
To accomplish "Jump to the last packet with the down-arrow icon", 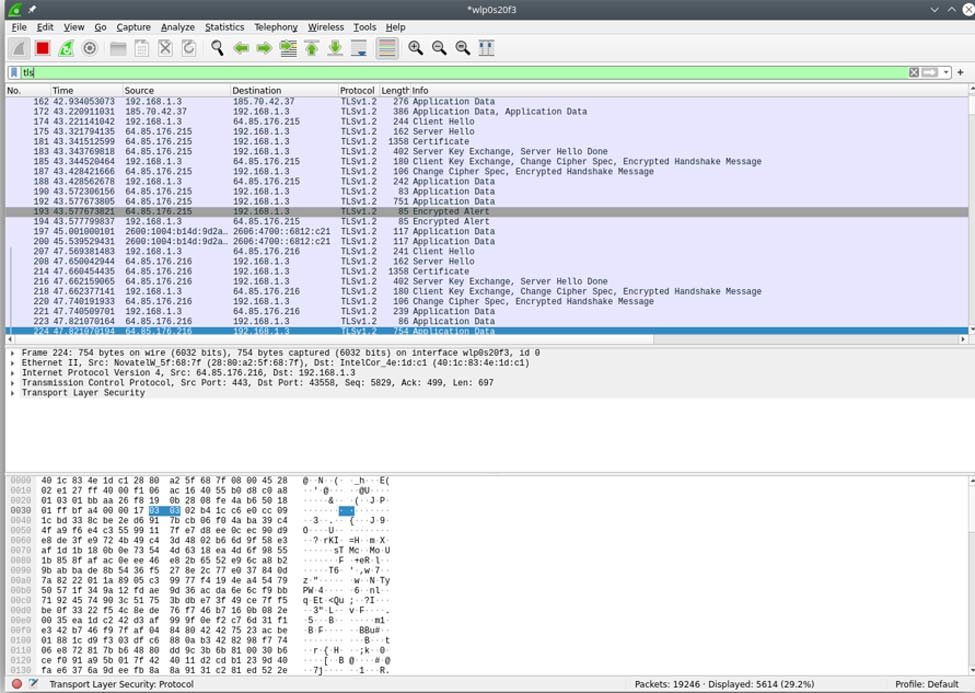I will (337, 47).
